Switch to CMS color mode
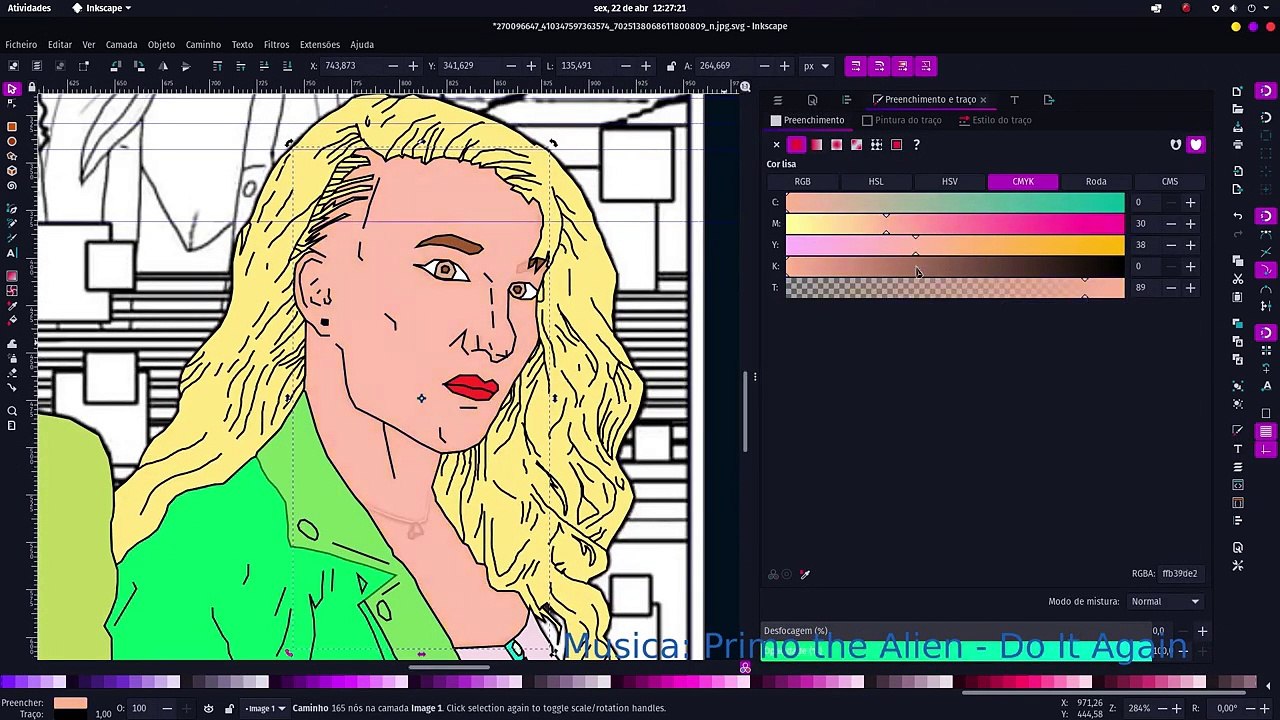1280x720 pixels. (1170, 182)
